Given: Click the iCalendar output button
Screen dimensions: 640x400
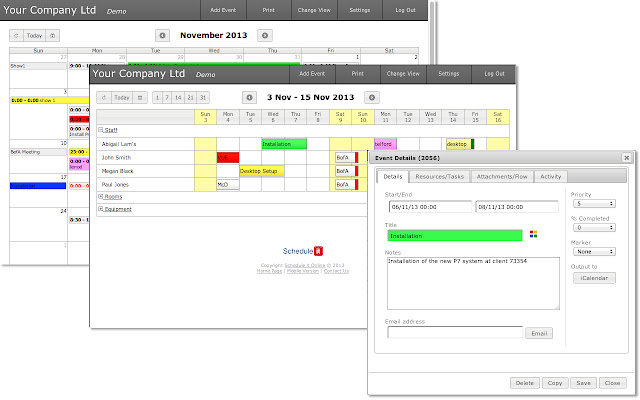Looking at the screenshot, I should [x=594, y=278].
